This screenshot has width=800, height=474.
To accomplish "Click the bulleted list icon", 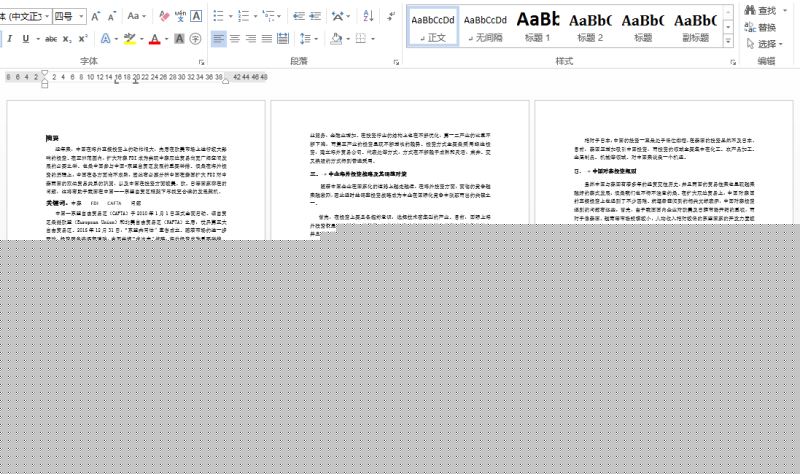I will pyautogui.click(x=219, y=16).
